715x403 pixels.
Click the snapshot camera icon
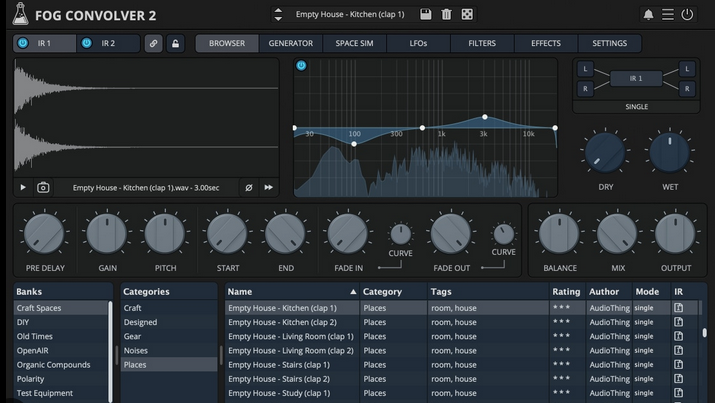tap(43, 187)
